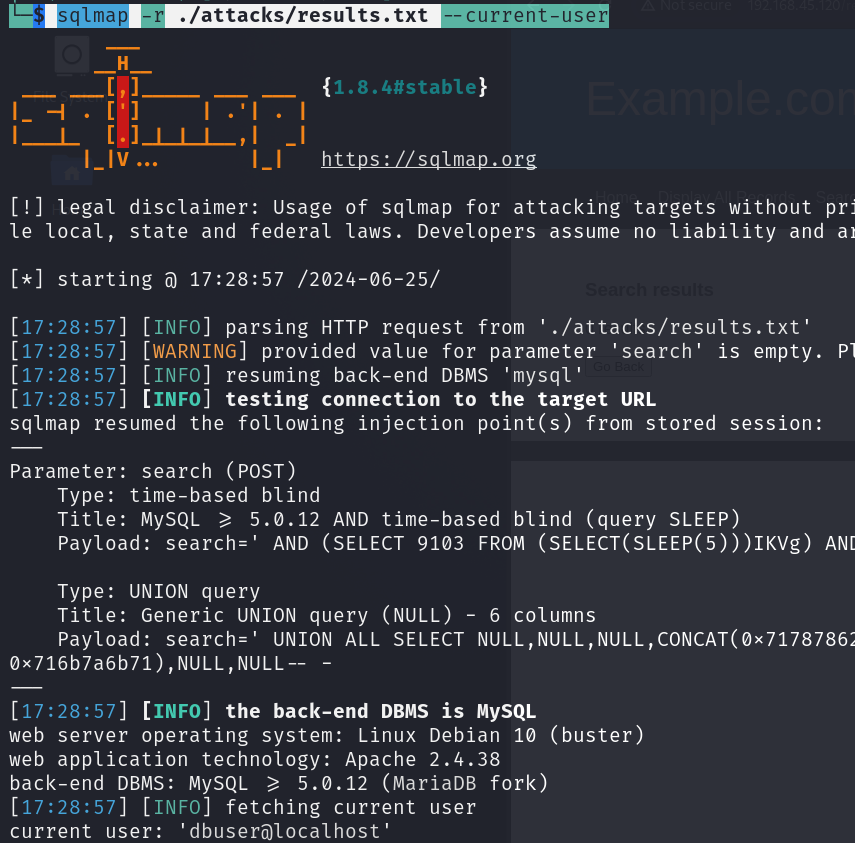855x843 pixels.
Task: Click the --current-user option in the command
Action: click(x=526, y=15)
